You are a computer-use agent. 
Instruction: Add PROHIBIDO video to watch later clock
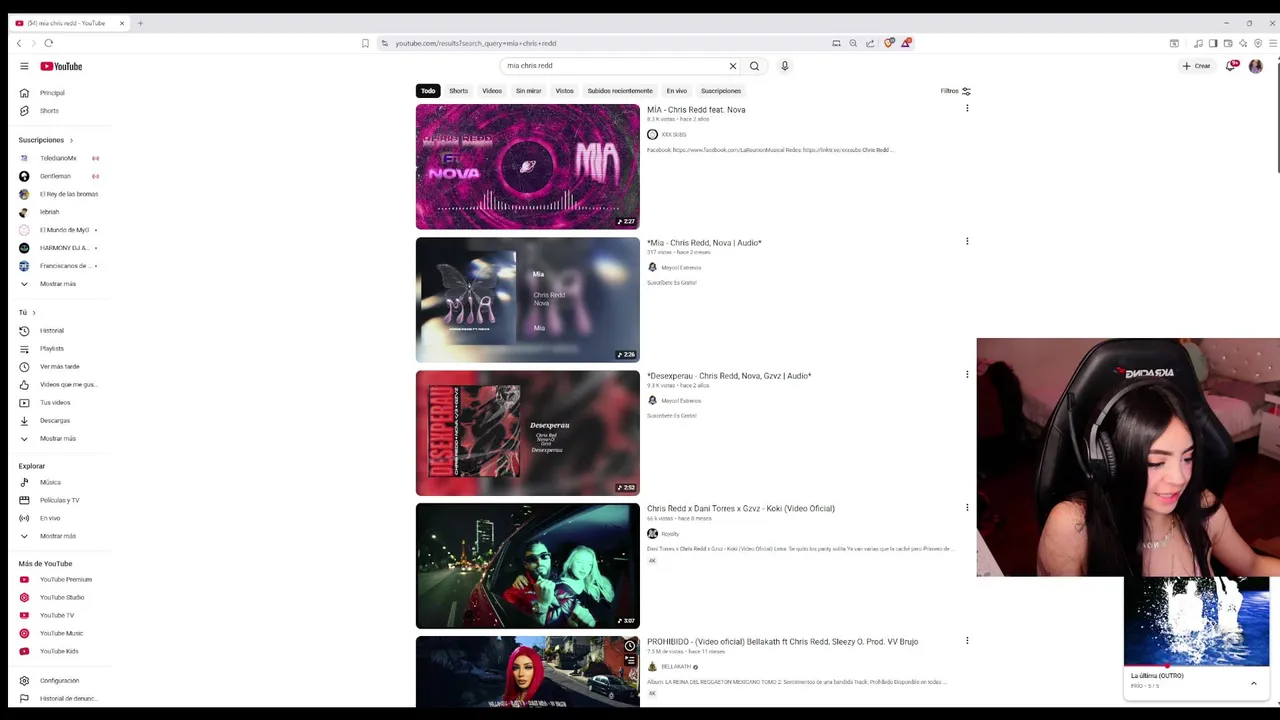coord(630,646)
